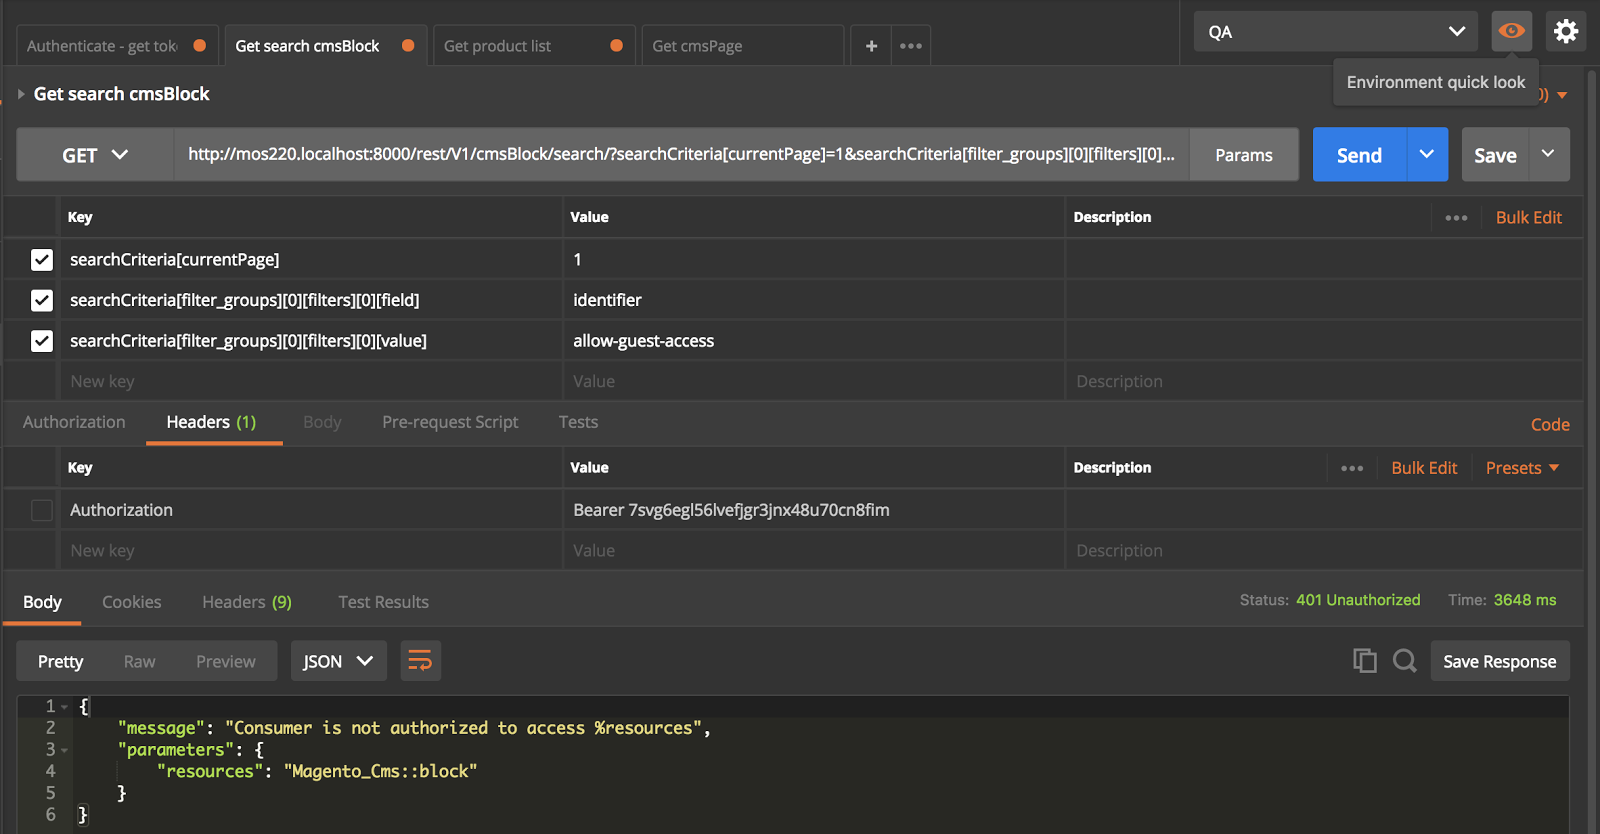Switch response view to Preview
The image size is (1600, 834).
coord(225,661)
